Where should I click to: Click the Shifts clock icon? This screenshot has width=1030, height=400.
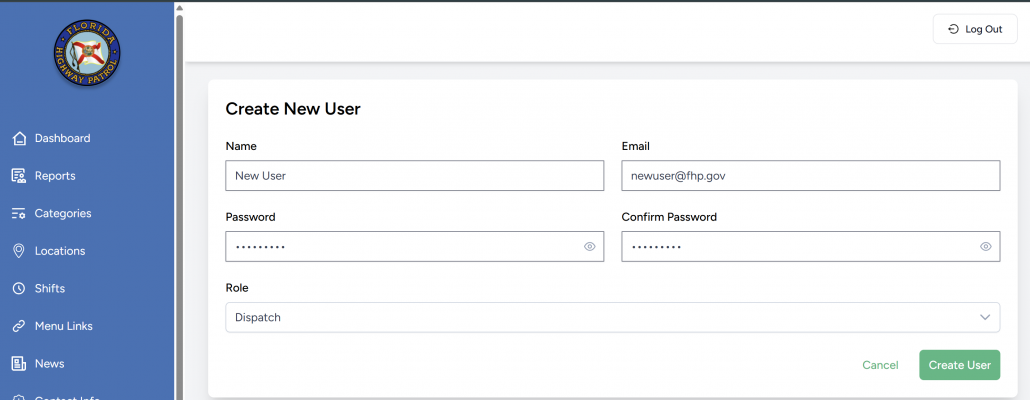pos(19,289)
